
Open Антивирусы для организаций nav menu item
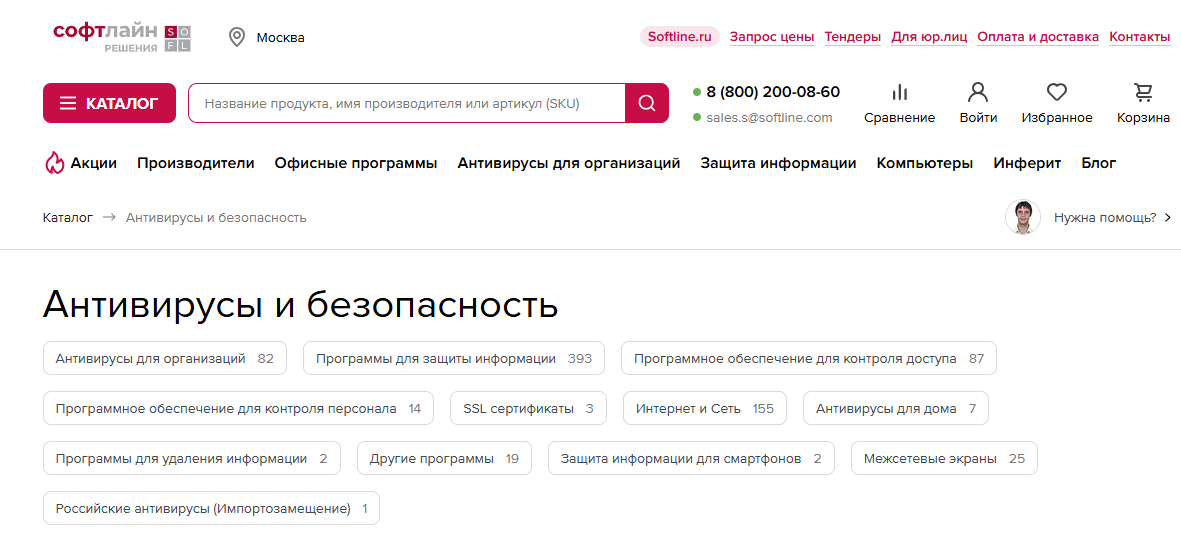pyautogui.click(x=569, y=163)
